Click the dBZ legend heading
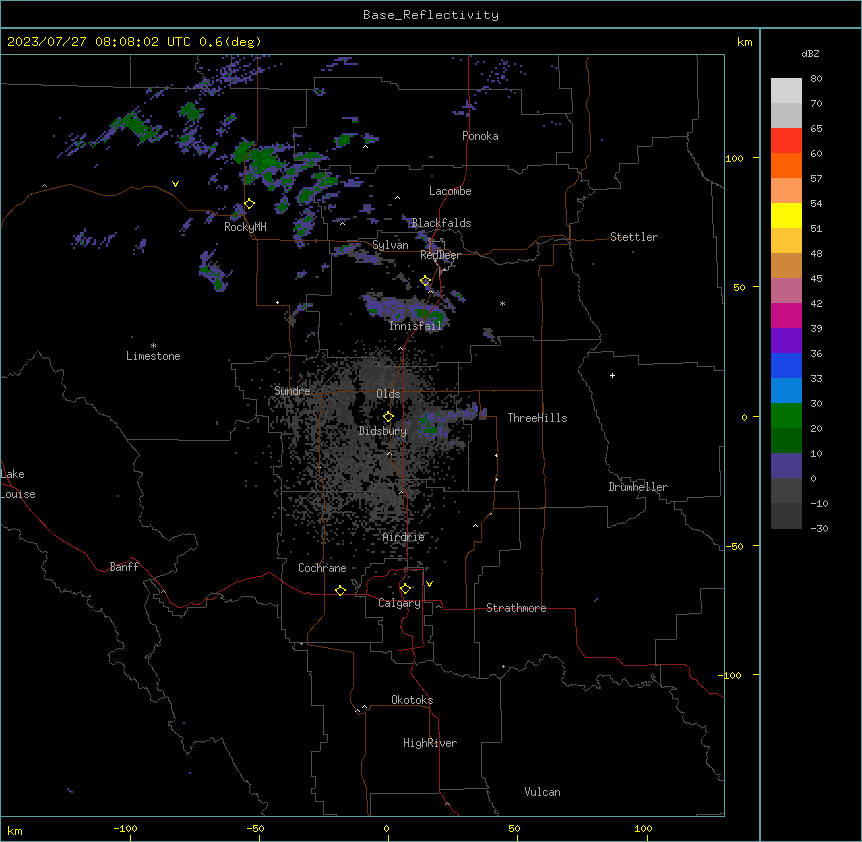The image size is (862, 842). click(x=810, y=53)
